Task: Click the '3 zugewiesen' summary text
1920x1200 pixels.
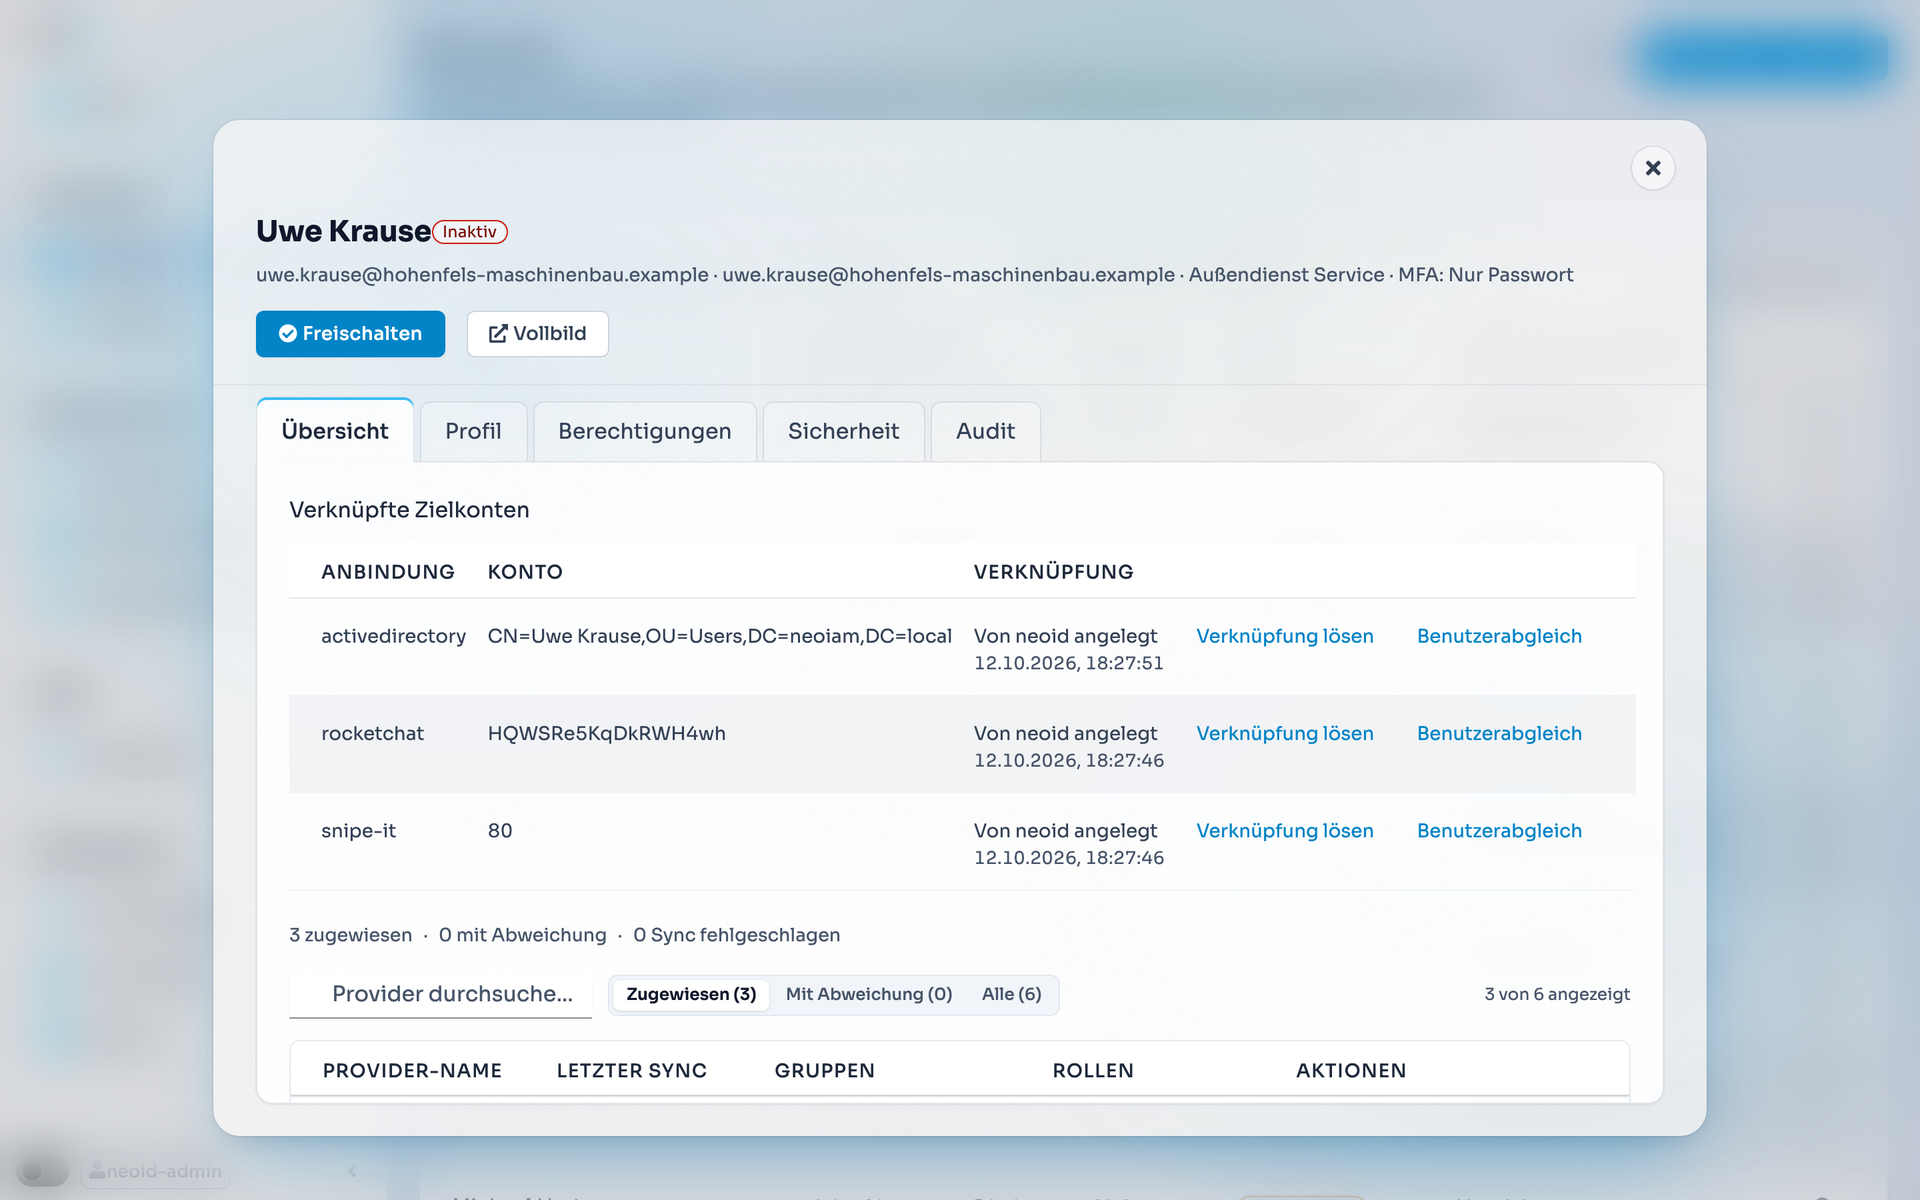Action: pos(351,935)
